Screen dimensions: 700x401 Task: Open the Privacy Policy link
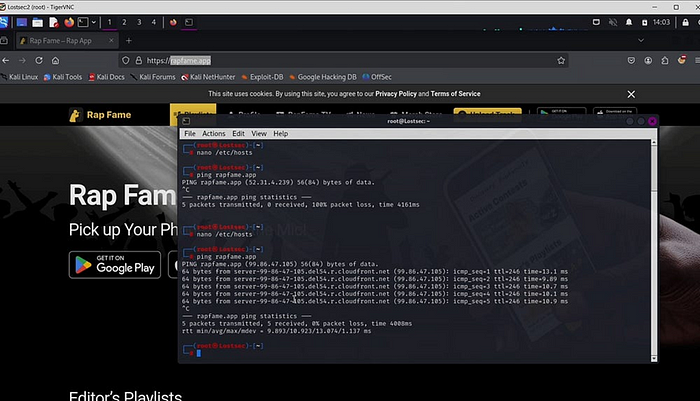(x=396, y=94)
